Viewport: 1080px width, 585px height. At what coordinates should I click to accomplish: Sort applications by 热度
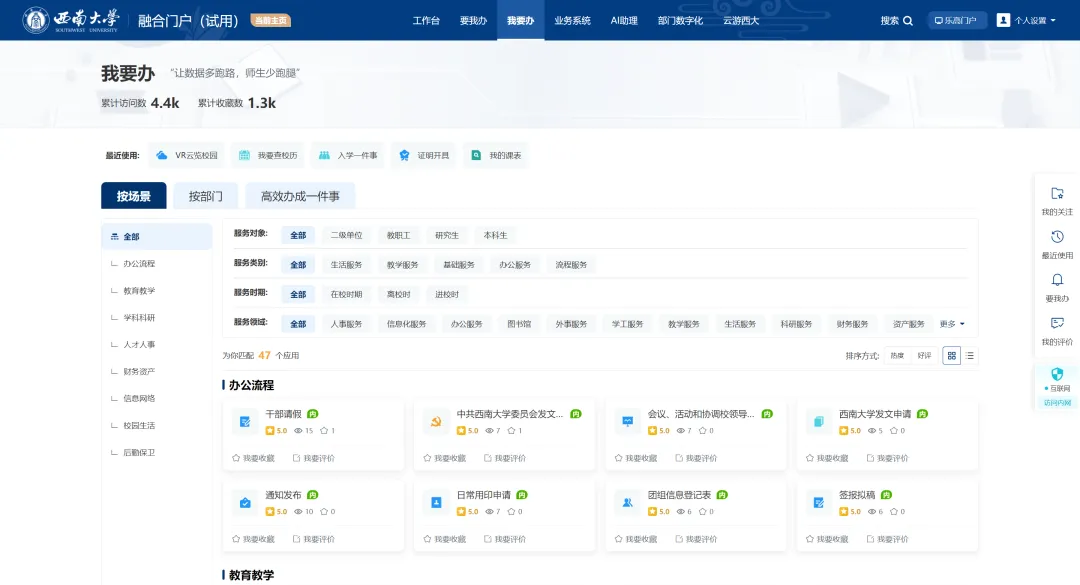pyautogui.click(x=897, y=355)
